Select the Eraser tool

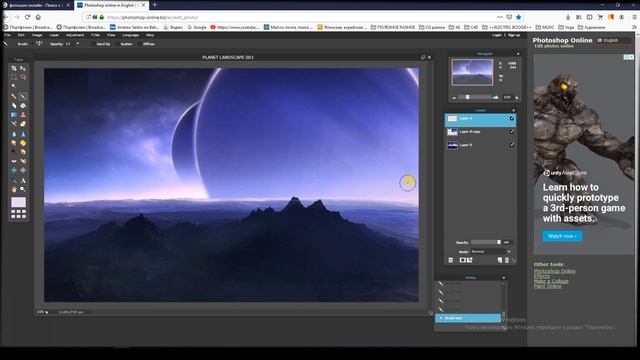(x=14, y=106)
